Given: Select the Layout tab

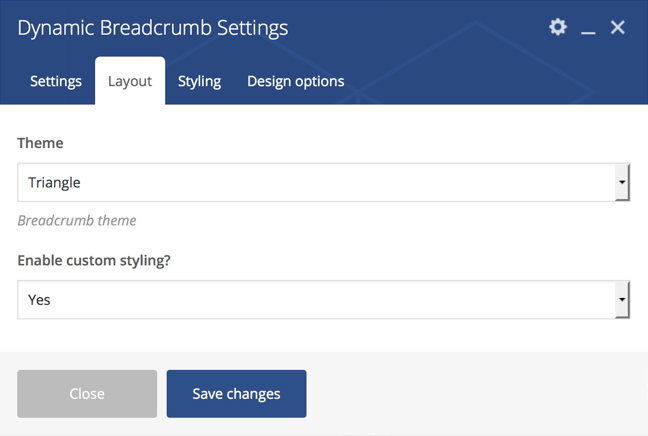Looking at the screenshot, I should coord(130,81).
